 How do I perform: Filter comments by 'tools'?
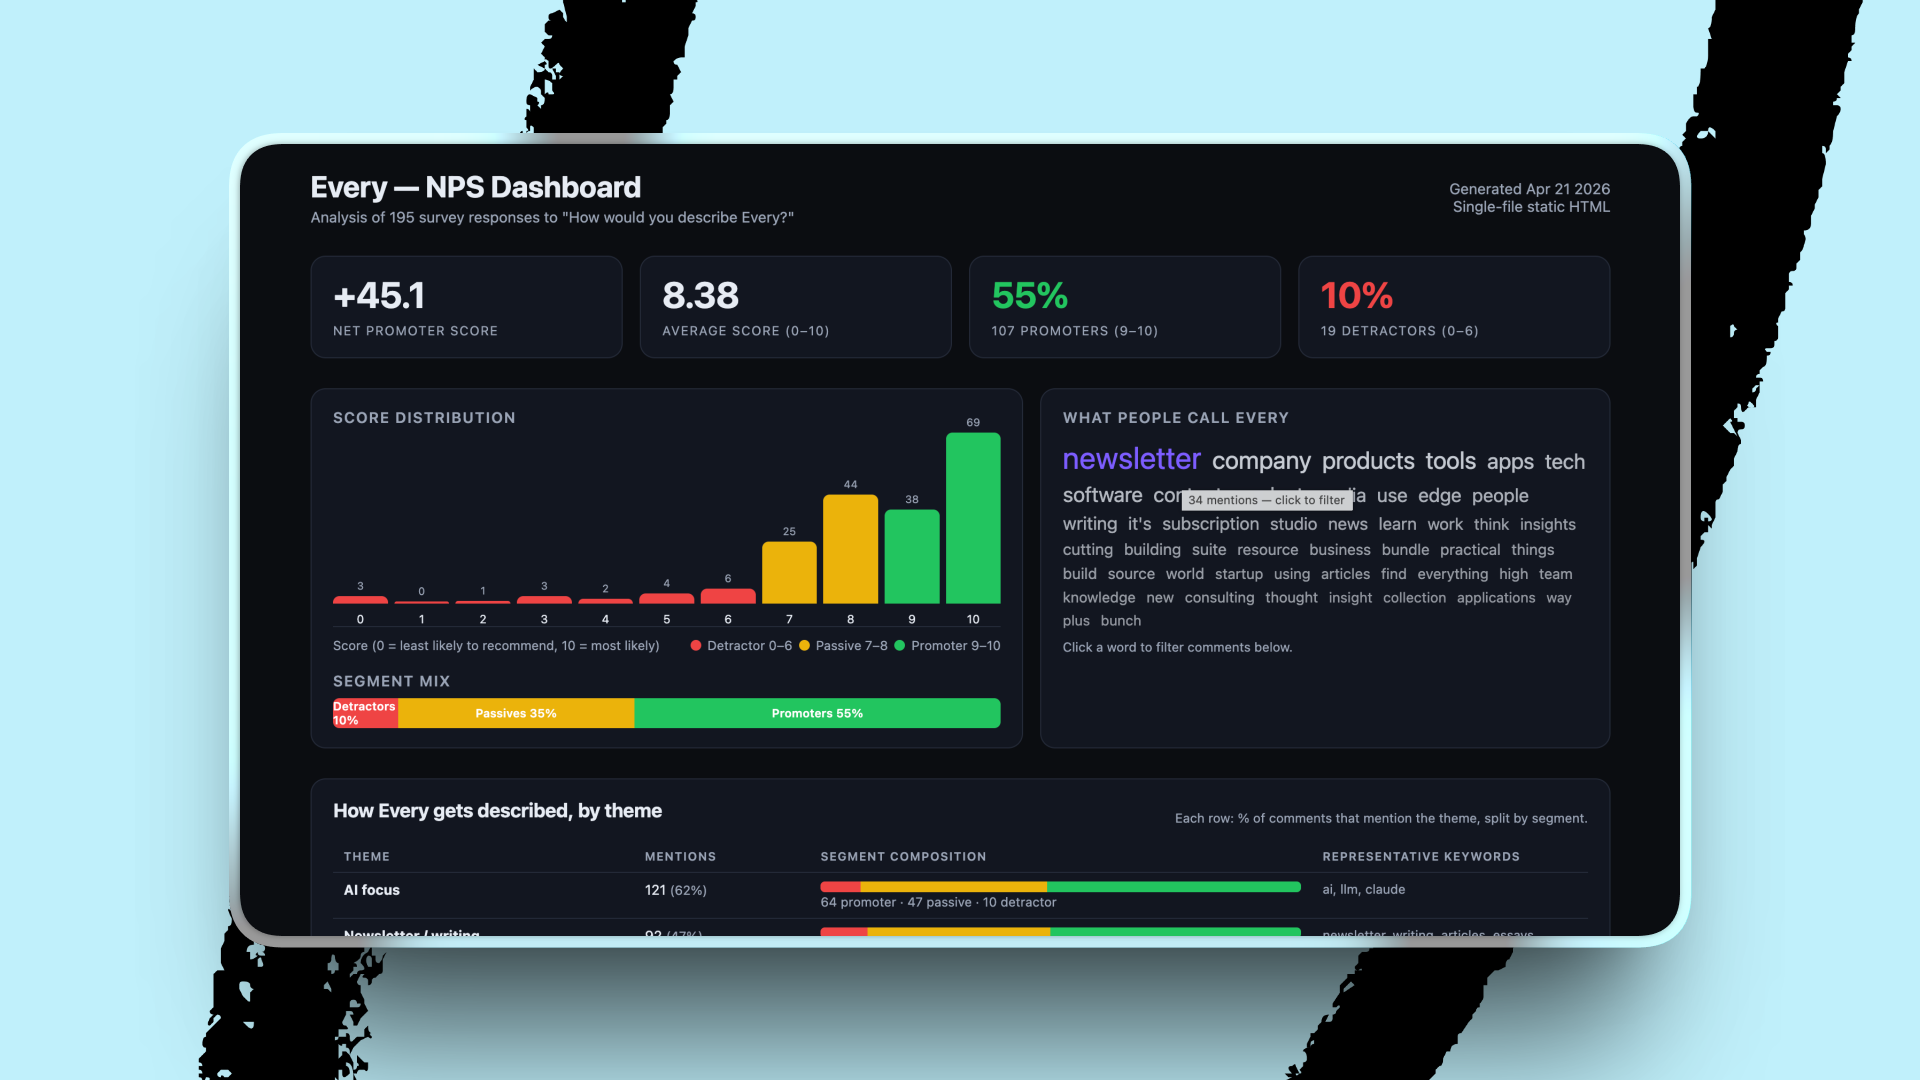[1450, 461]
